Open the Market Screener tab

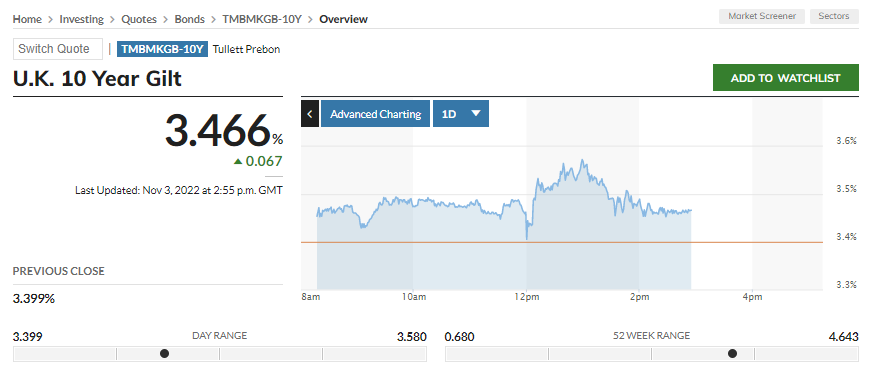click(762, 16)
